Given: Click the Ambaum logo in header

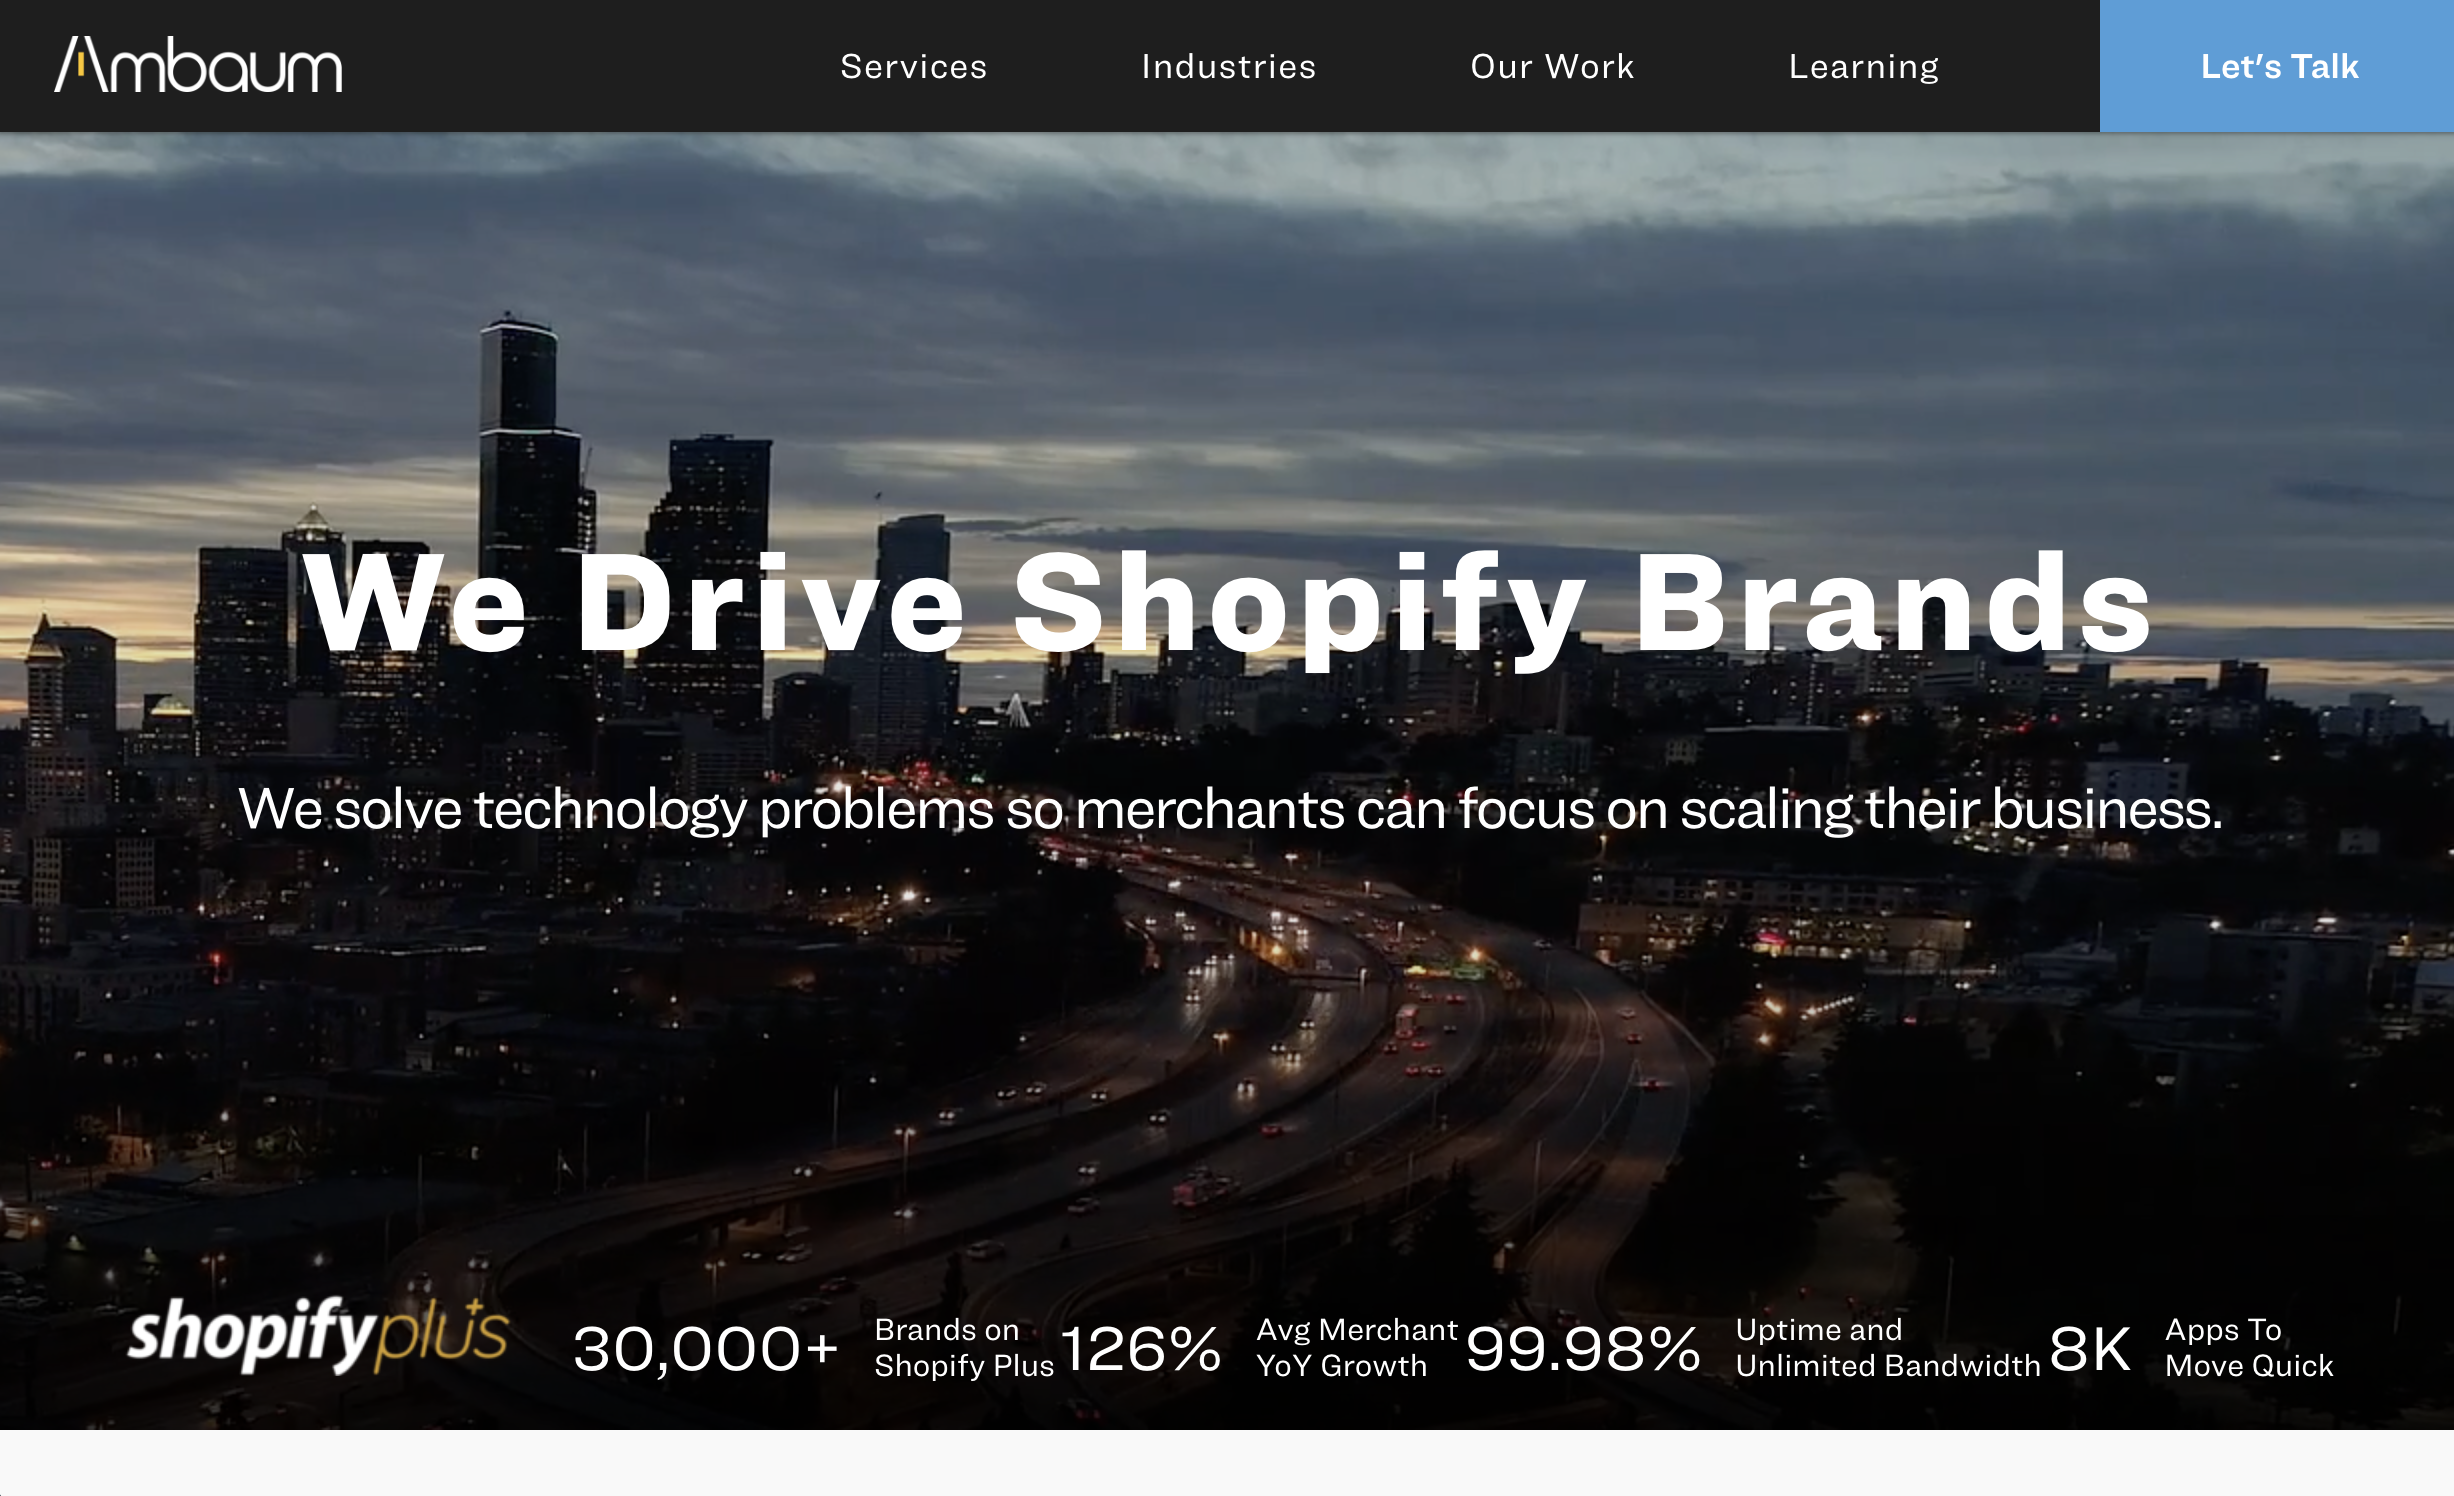Looking at the screenshot, I should pyautogui.click(x=198, y=66).
